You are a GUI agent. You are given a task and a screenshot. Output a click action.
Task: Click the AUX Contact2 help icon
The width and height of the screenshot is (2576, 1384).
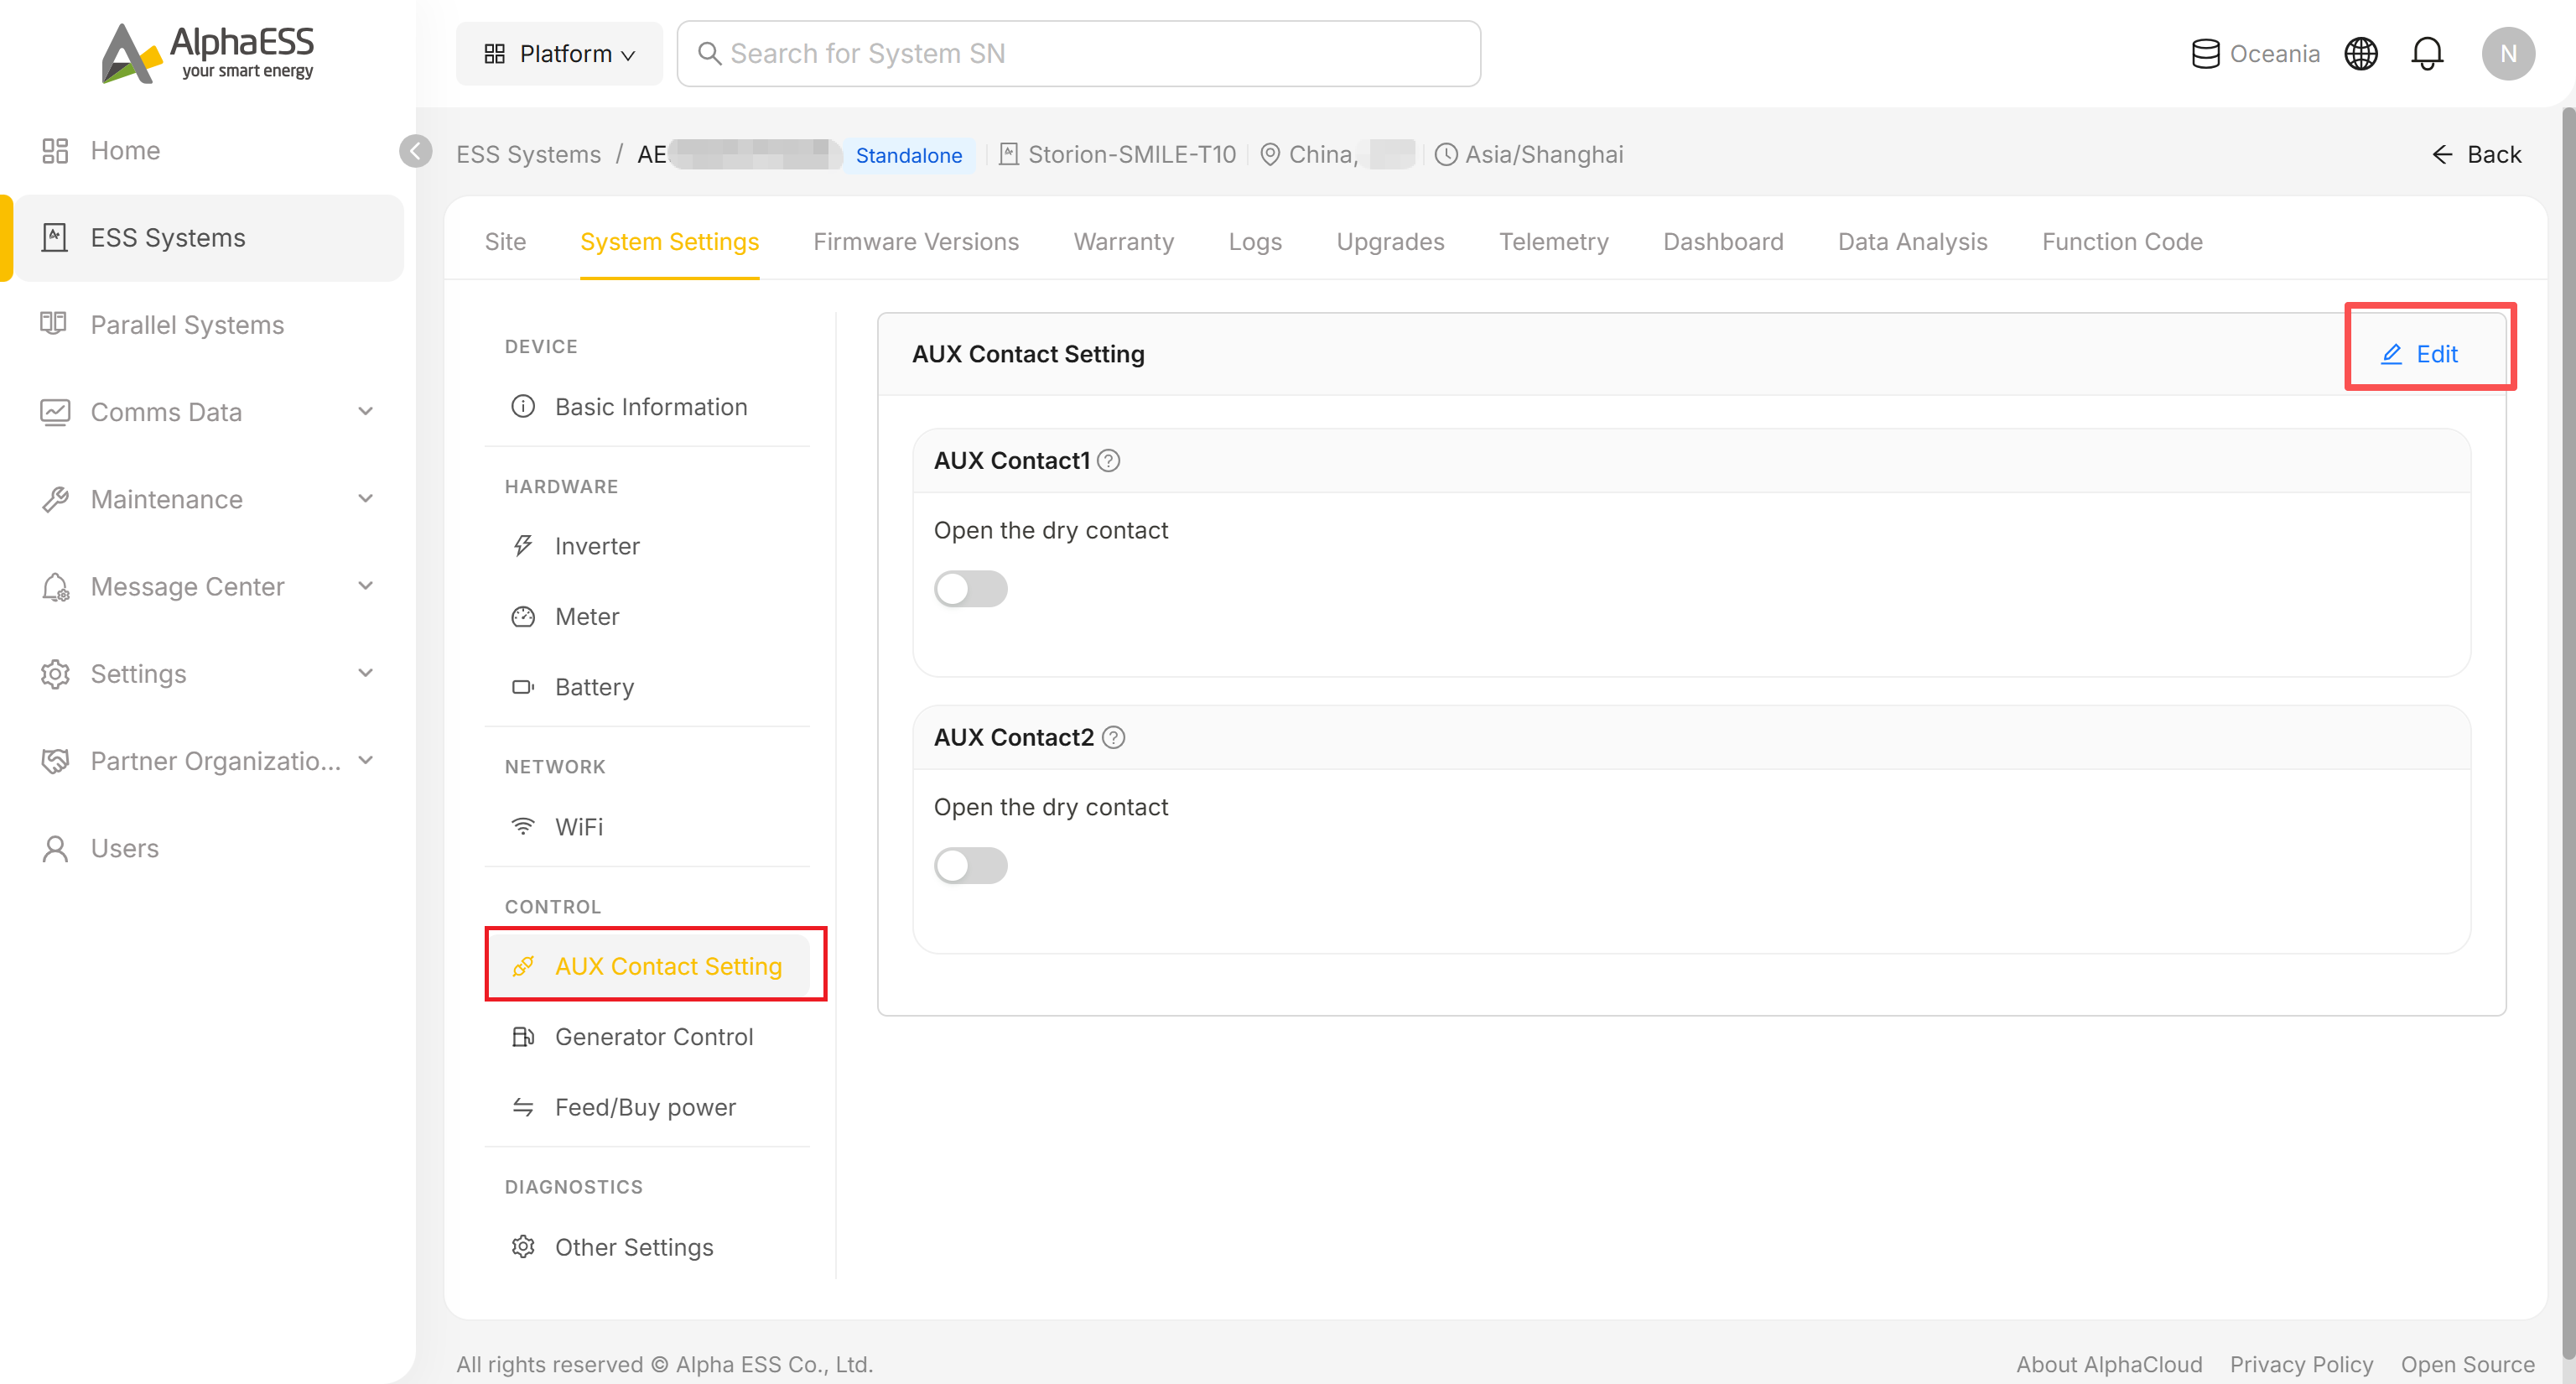(x=1113, y=737)
